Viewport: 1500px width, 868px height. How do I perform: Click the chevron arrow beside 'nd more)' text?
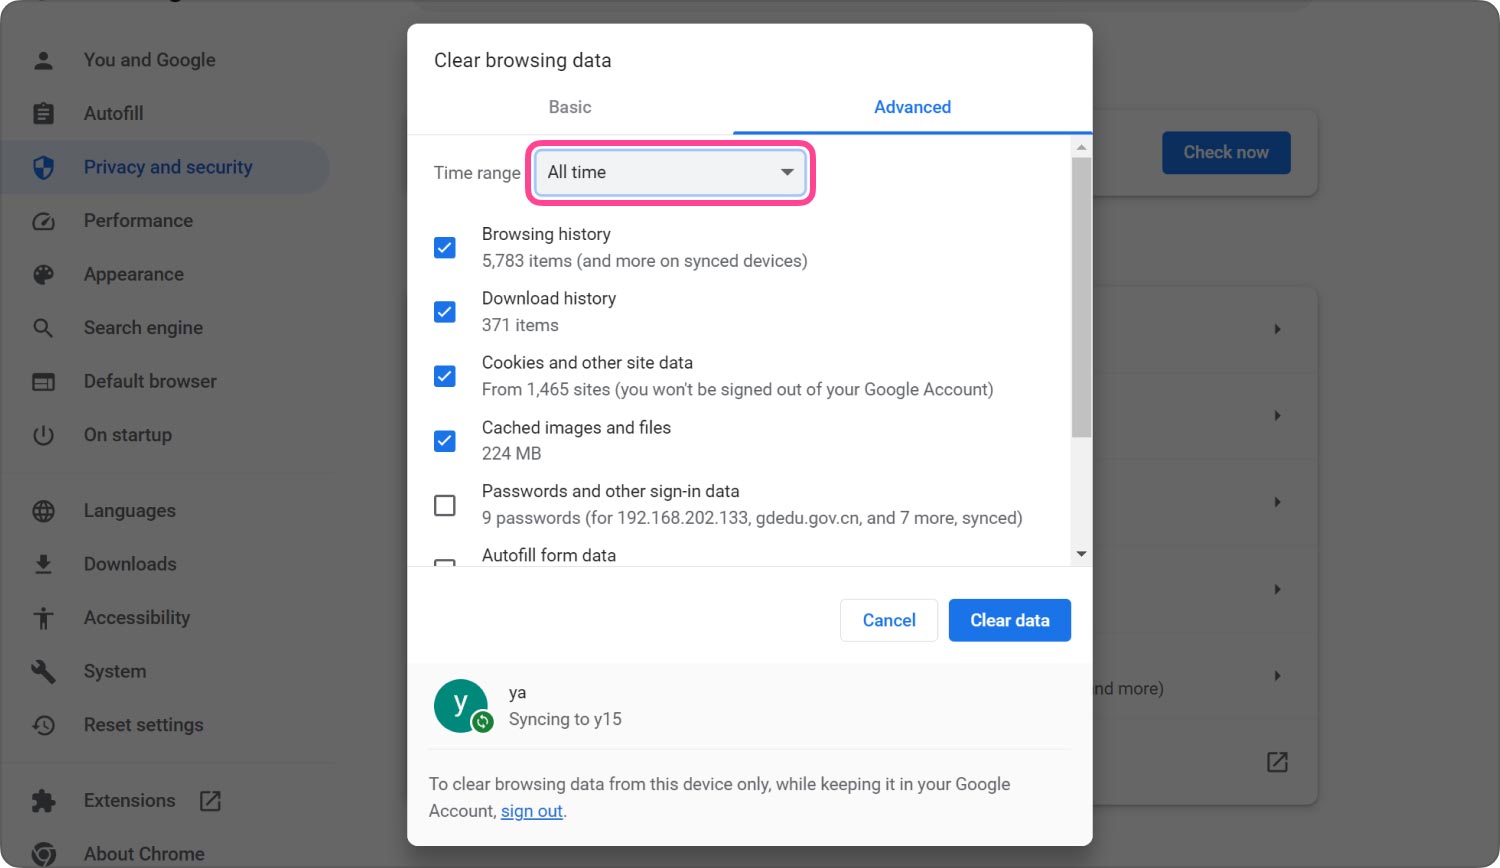click(1277, 676)
